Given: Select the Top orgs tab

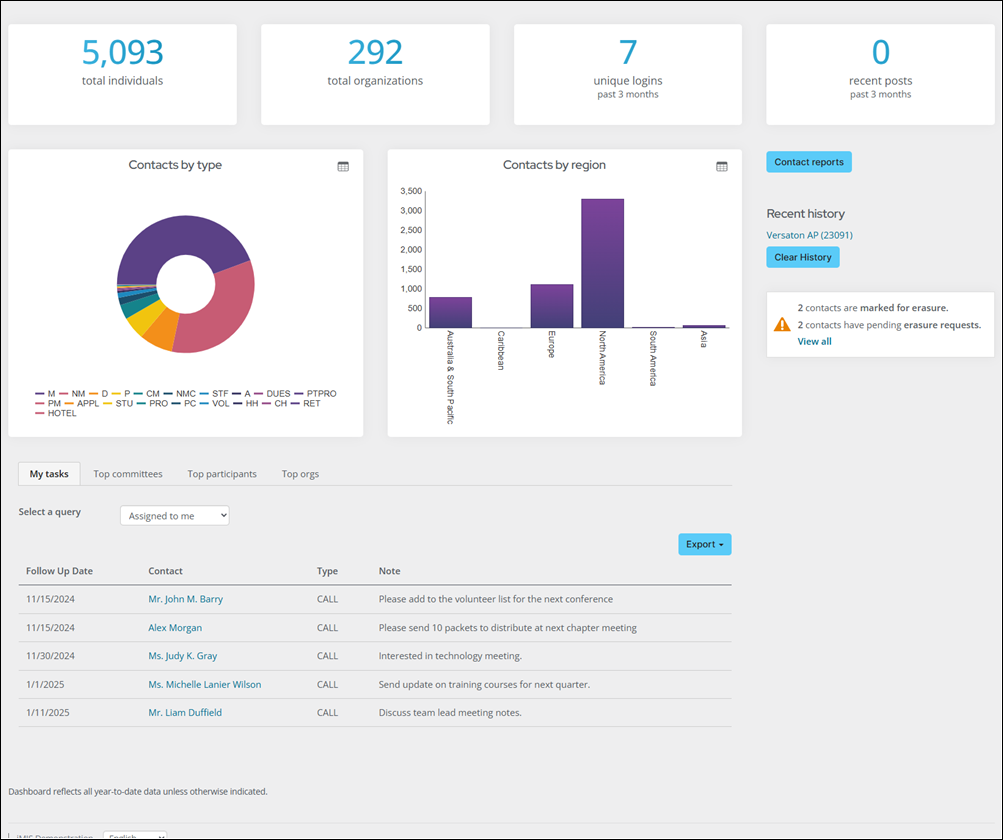Looking at the screenshot, I should click(x=300, y=474).
